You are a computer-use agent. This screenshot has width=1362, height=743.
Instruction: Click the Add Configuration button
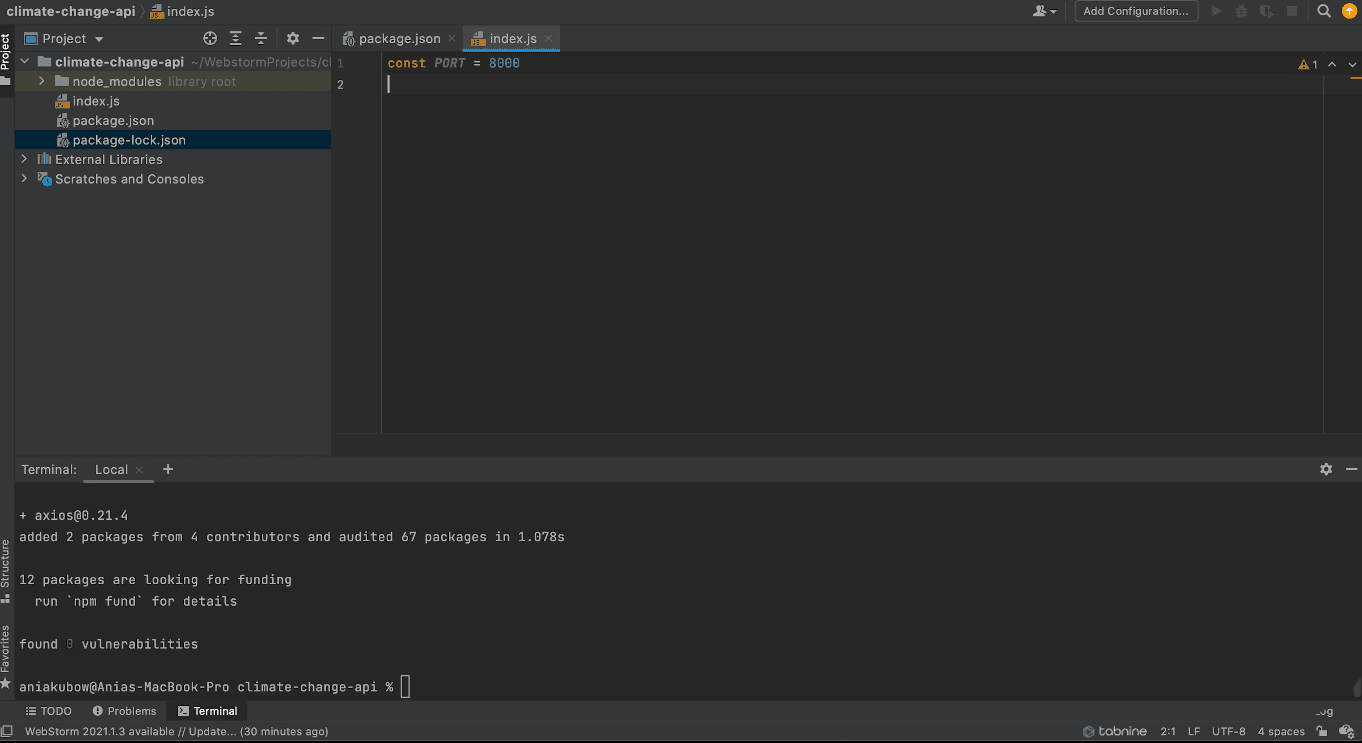click(1136, 11)
